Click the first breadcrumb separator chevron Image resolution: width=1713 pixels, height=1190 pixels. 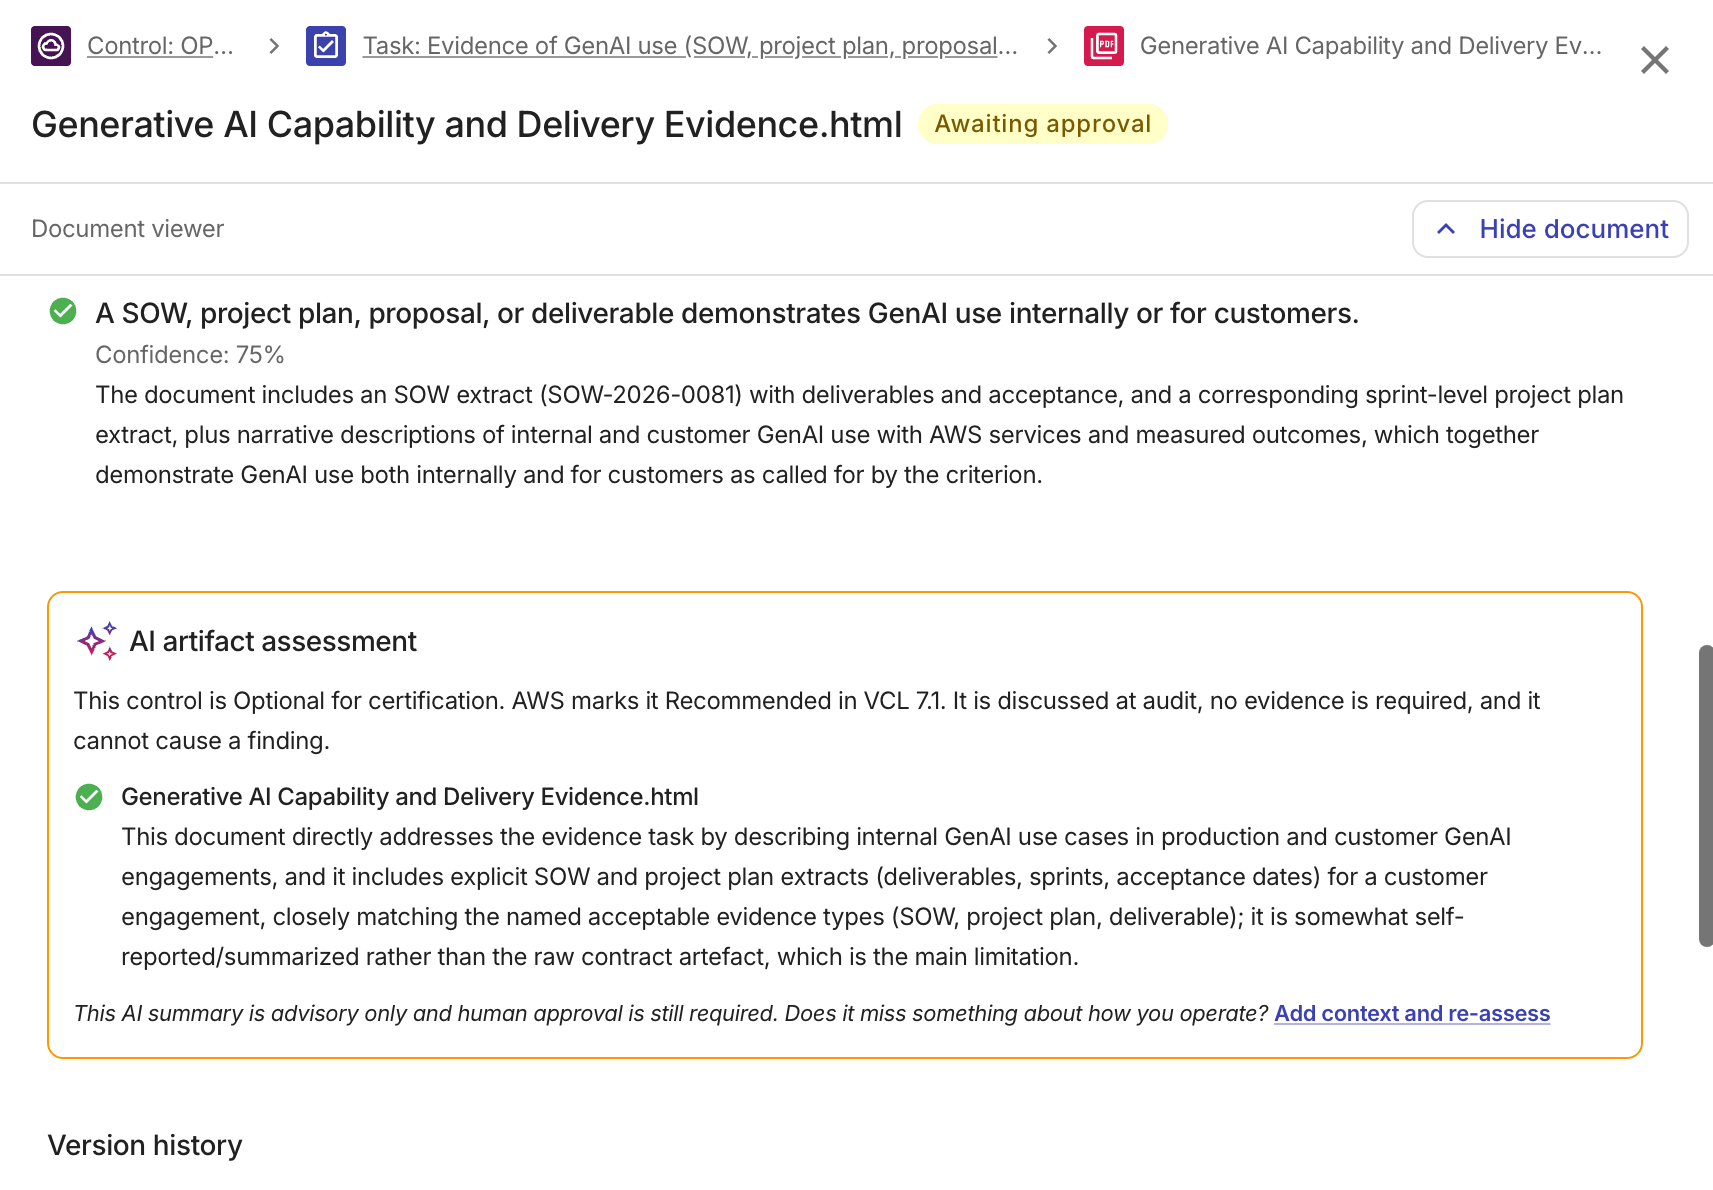point(274,46)
